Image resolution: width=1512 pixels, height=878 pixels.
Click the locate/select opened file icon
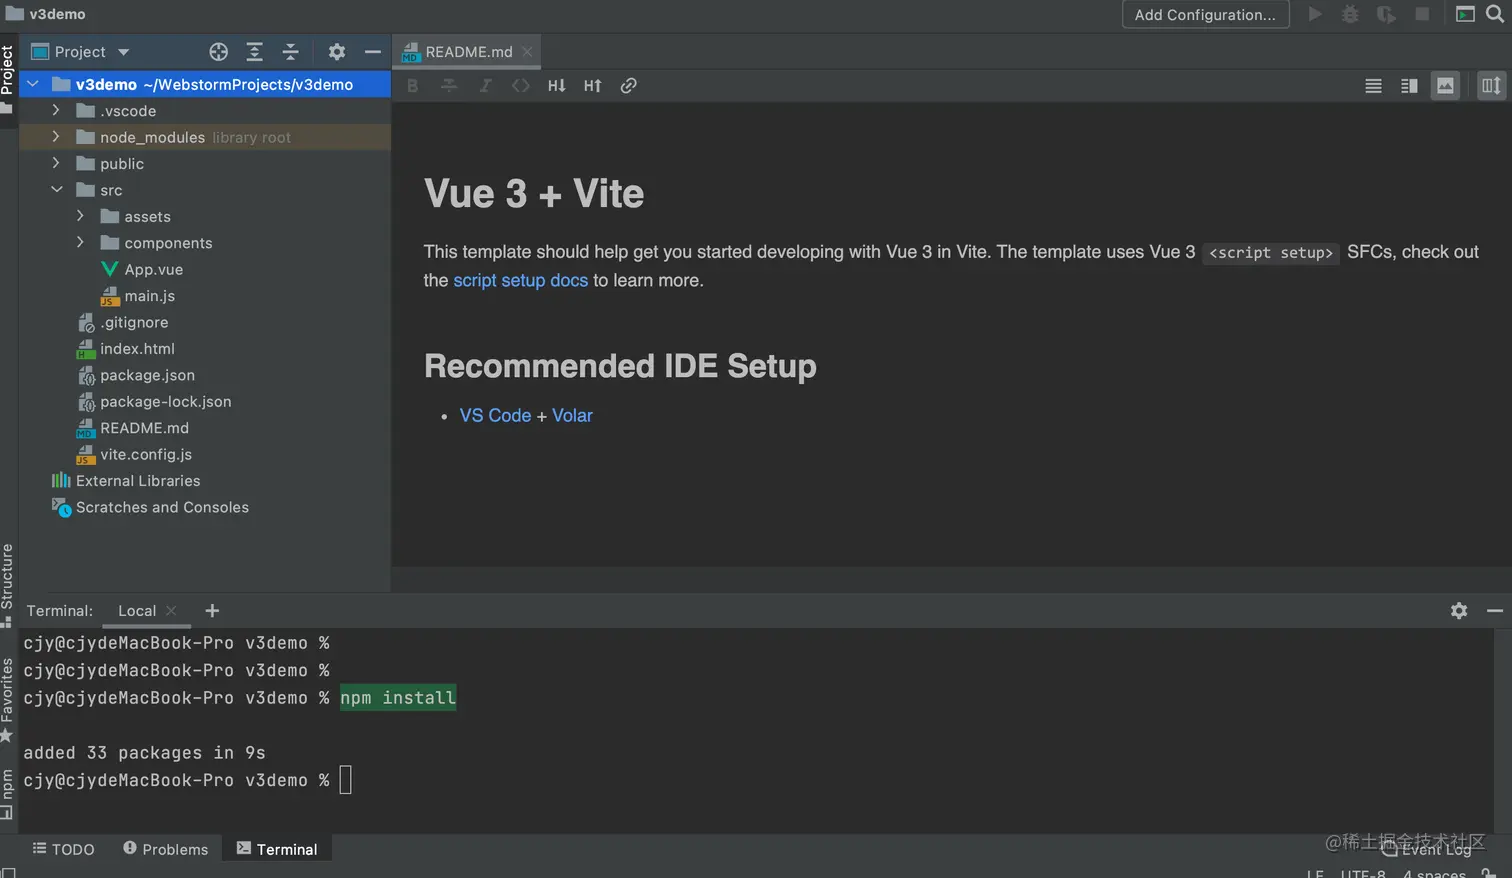click(218, 52)
